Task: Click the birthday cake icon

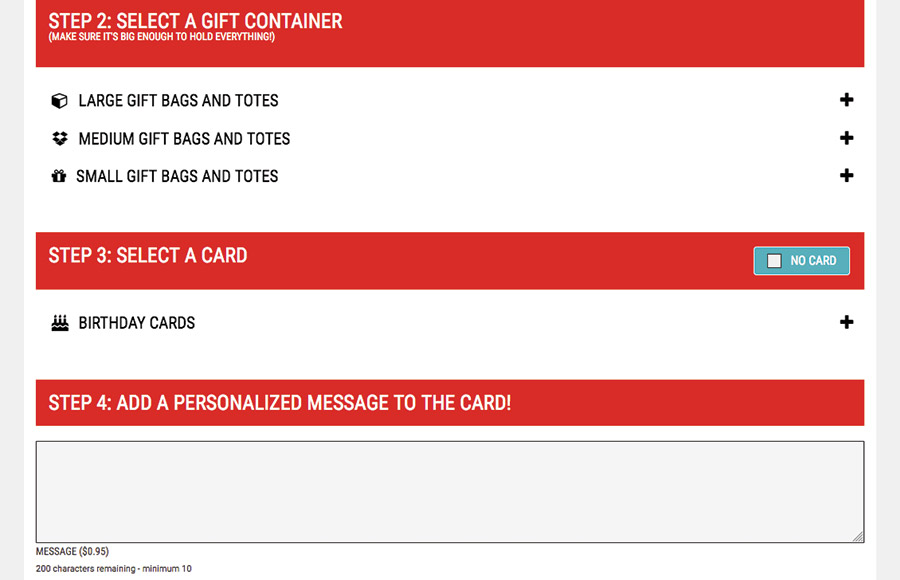Action: coord(60,323)
